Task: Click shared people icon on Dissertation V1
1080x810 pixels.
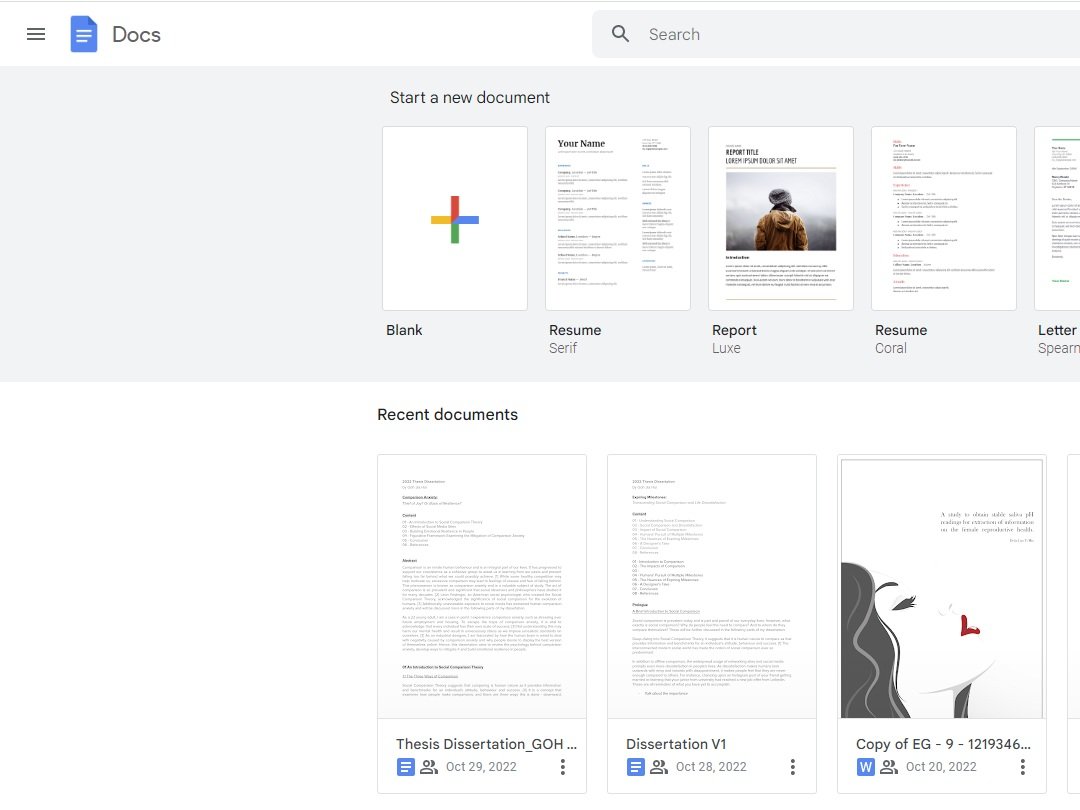Action: (x=659, y=767)
